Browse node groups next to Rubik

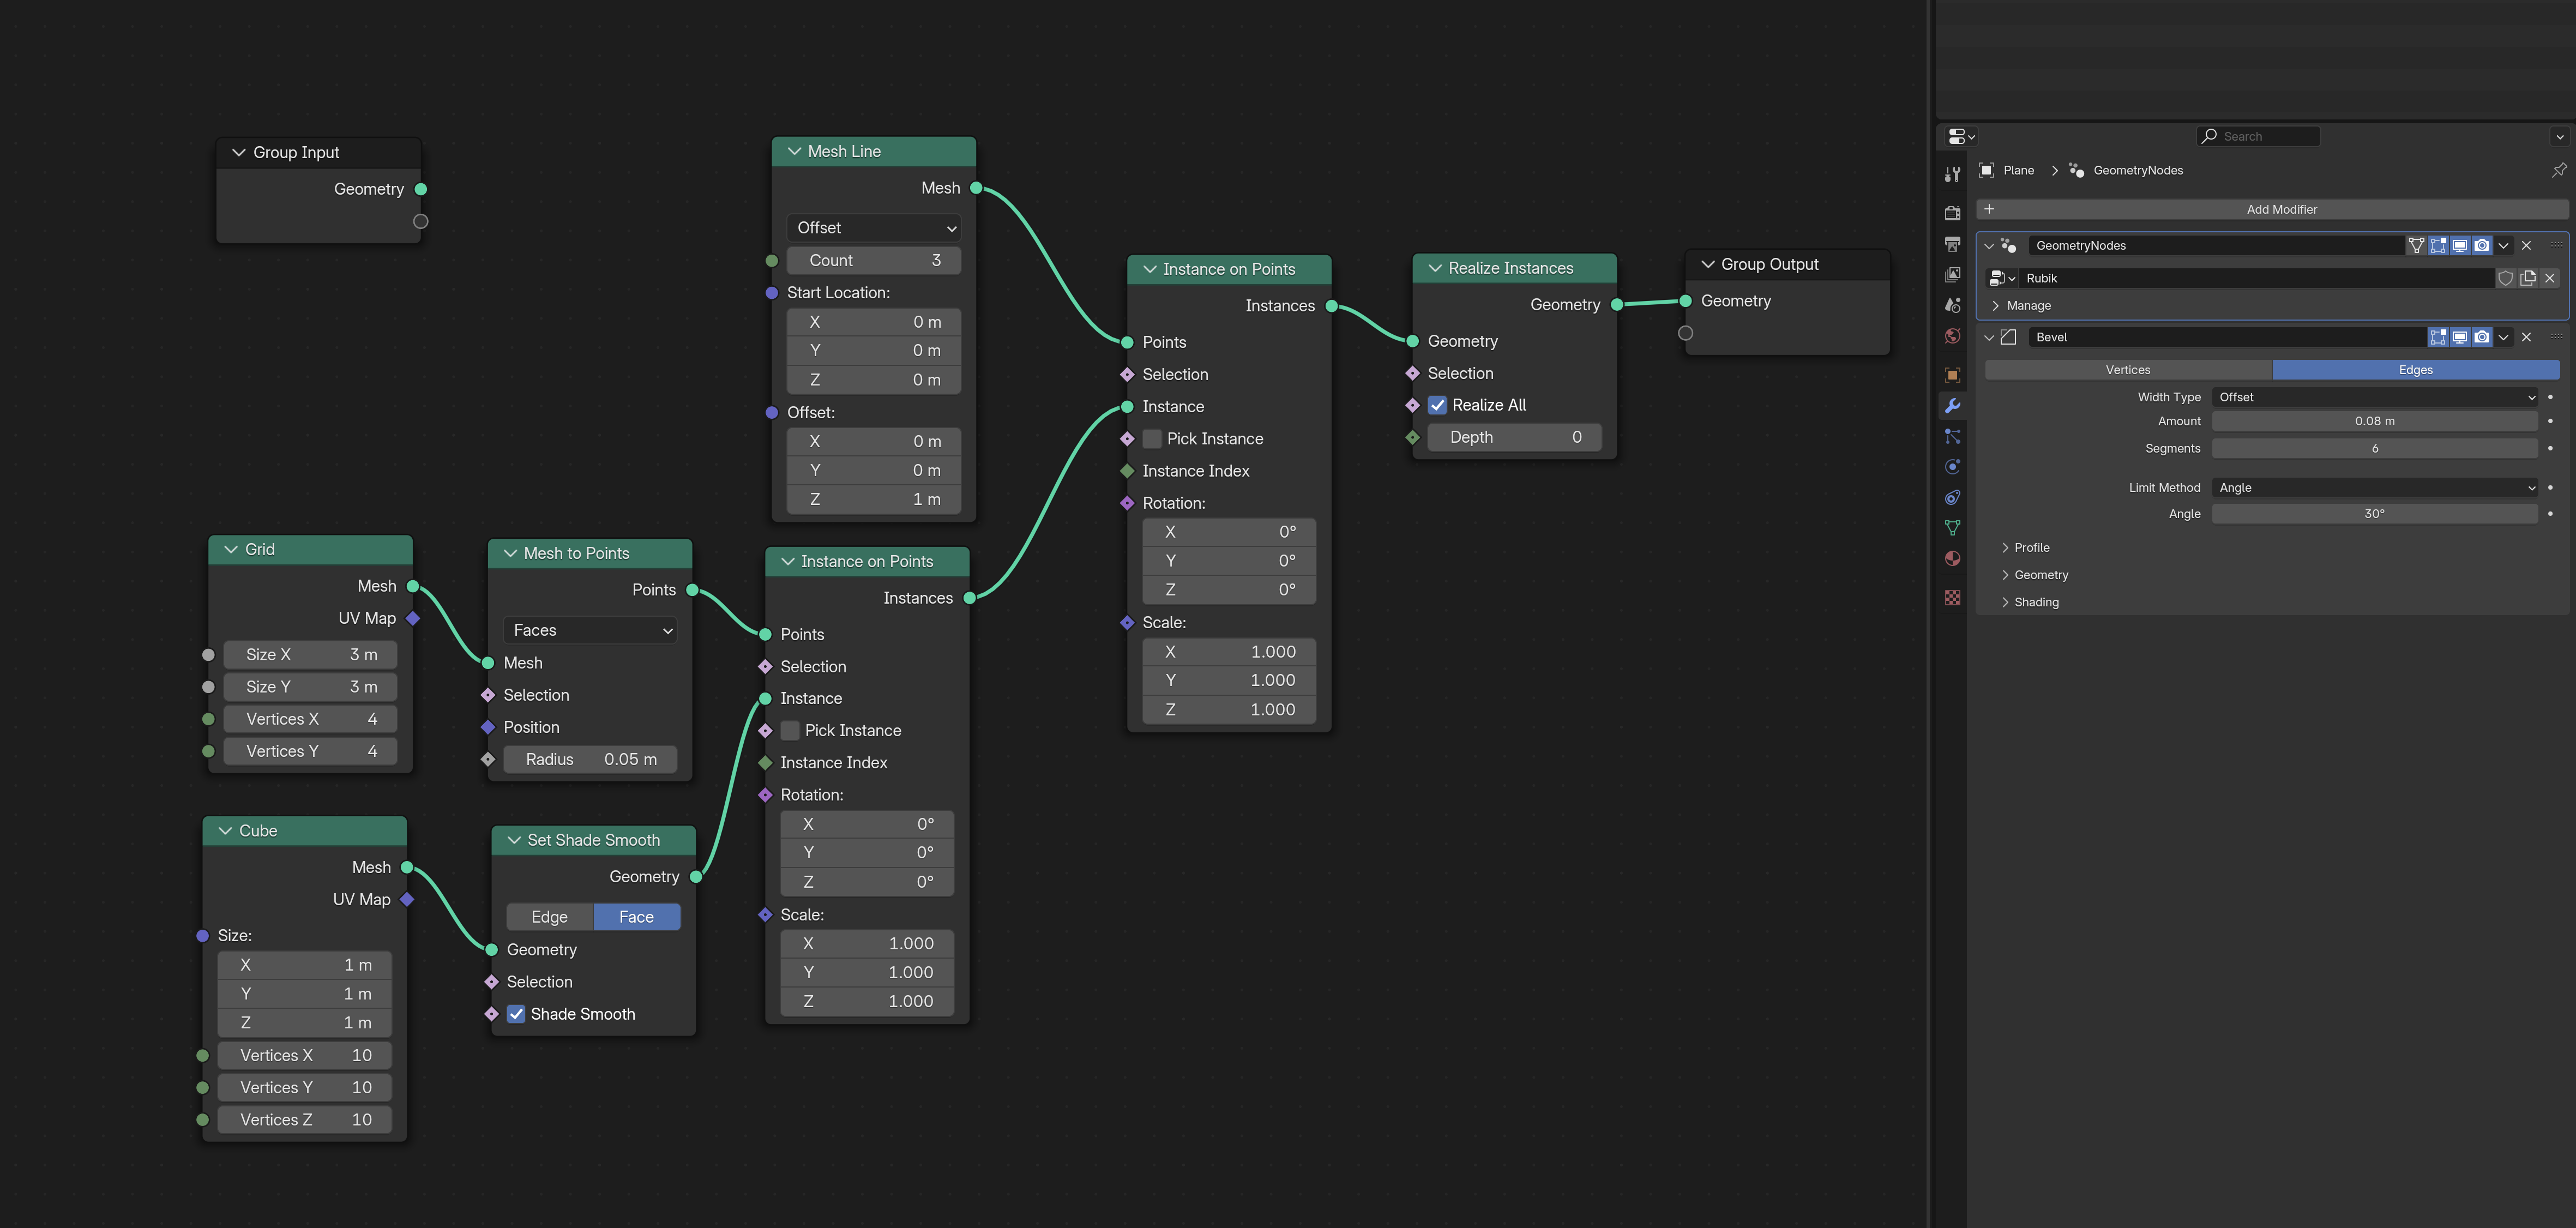point(2001,278)
